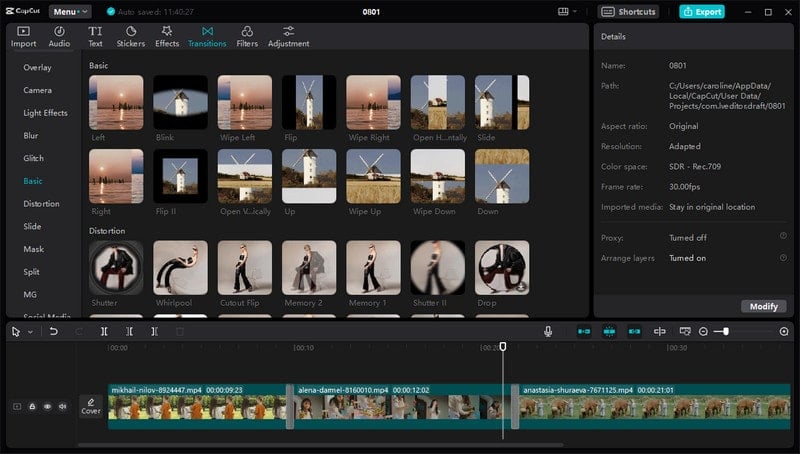Choose the Drop transition thumbnail

point(502,268)
